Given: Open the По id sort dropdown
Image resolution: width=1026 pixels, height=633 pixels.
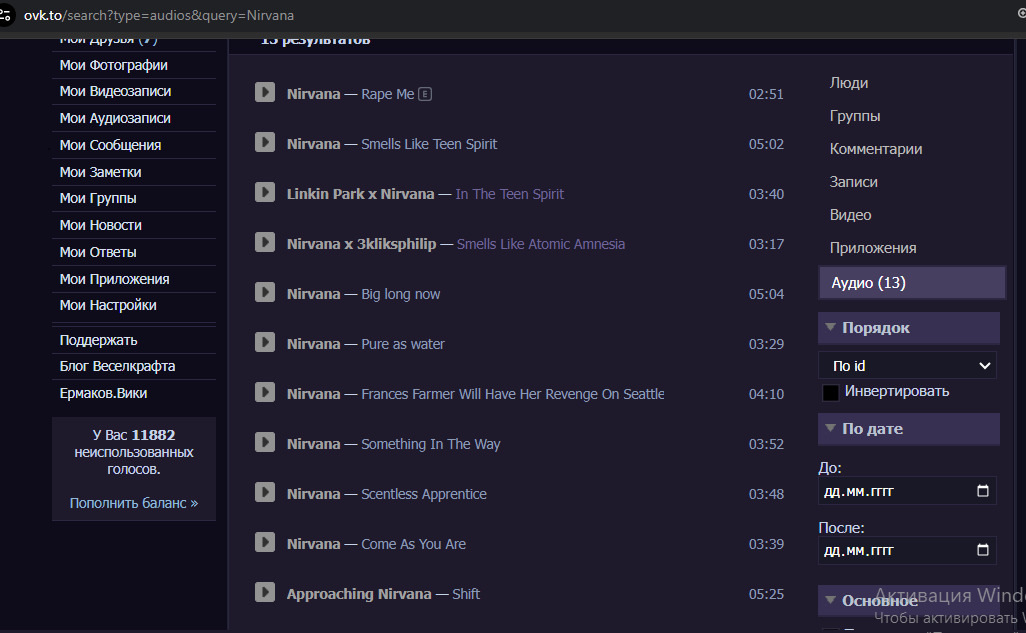Looking at the screenshot, I should (908, 365).
